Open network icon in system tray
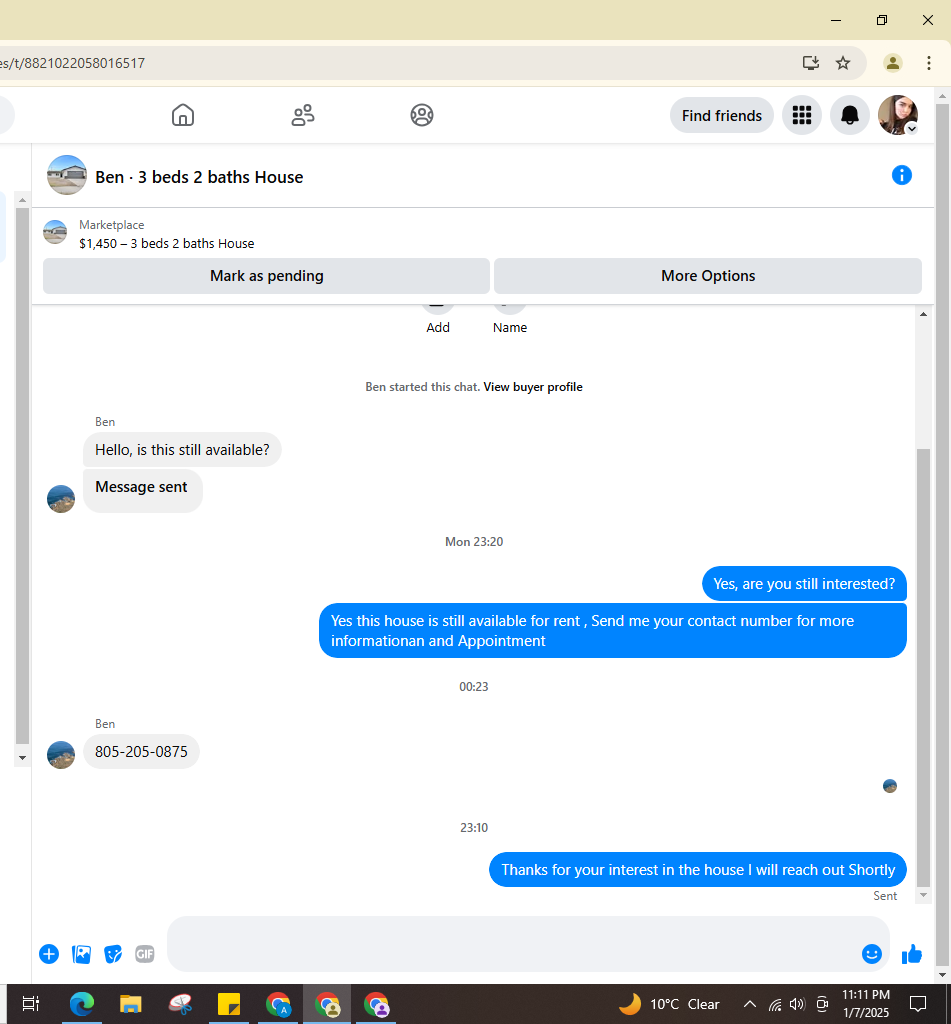The width and height of the screenshot is (951, 1024). coord(775,1004)
